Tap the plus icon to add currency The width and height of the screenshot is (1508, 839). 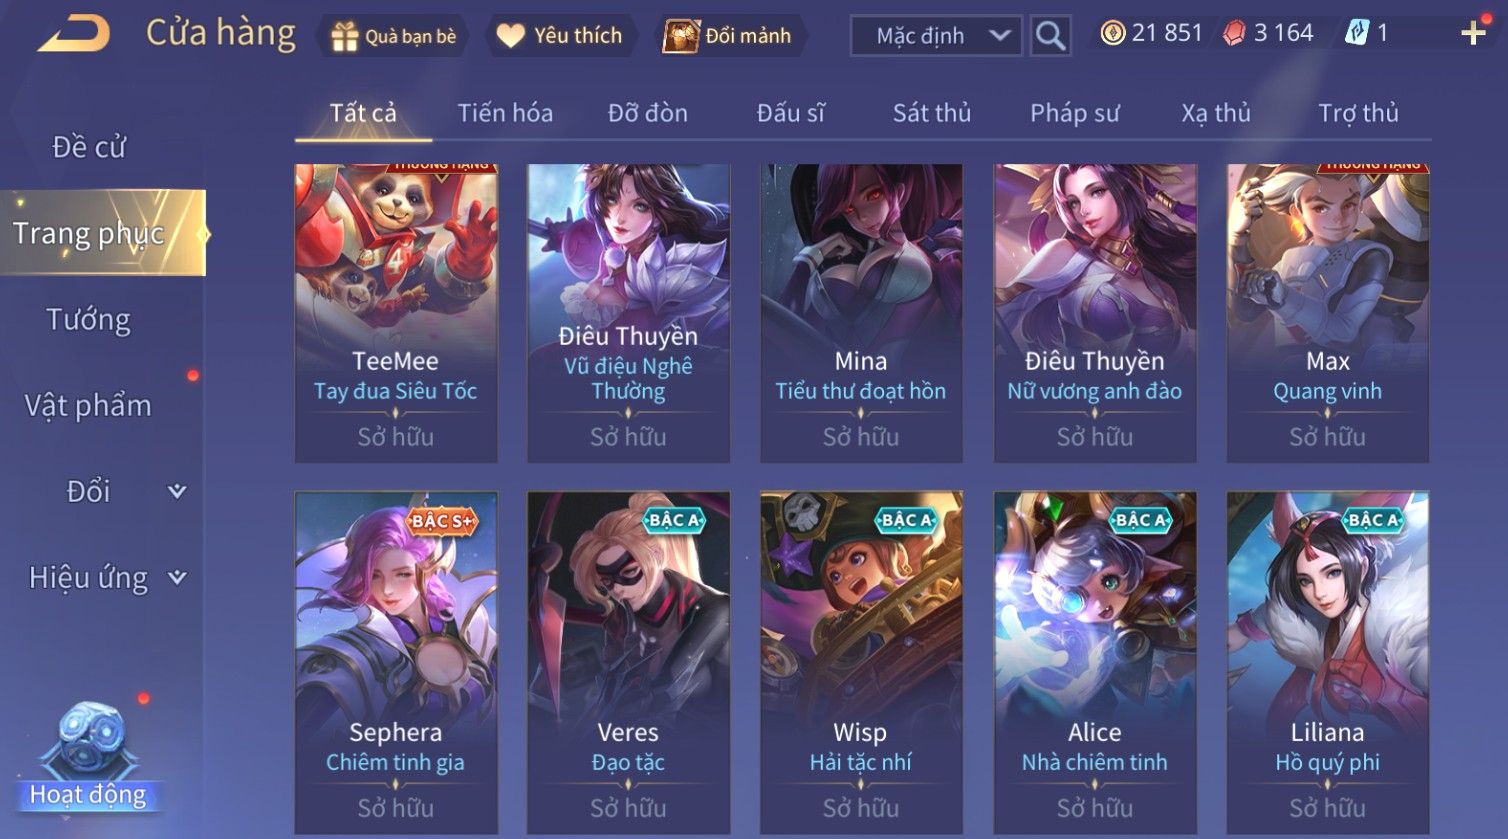click(1473, 34)
